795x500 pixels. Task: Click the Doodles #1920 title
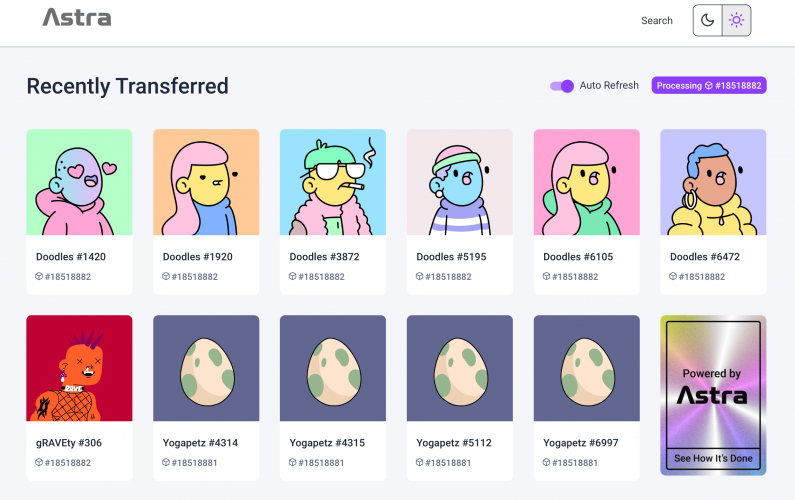(x=198, y=257)
